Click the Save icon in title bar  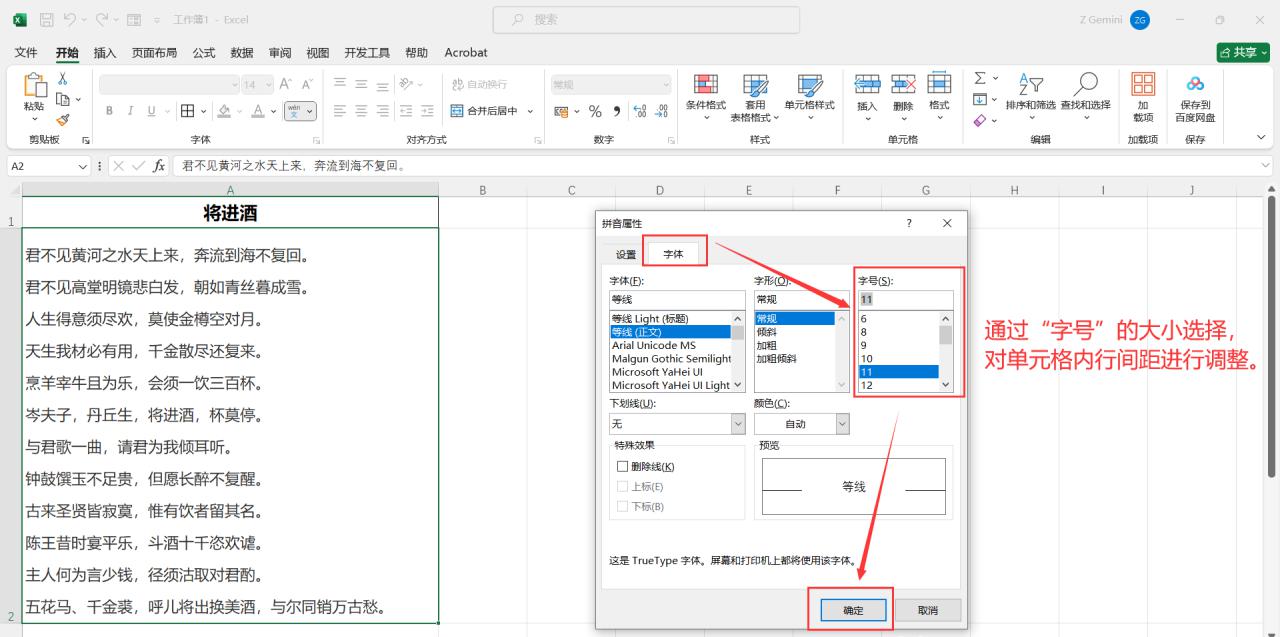46,20
